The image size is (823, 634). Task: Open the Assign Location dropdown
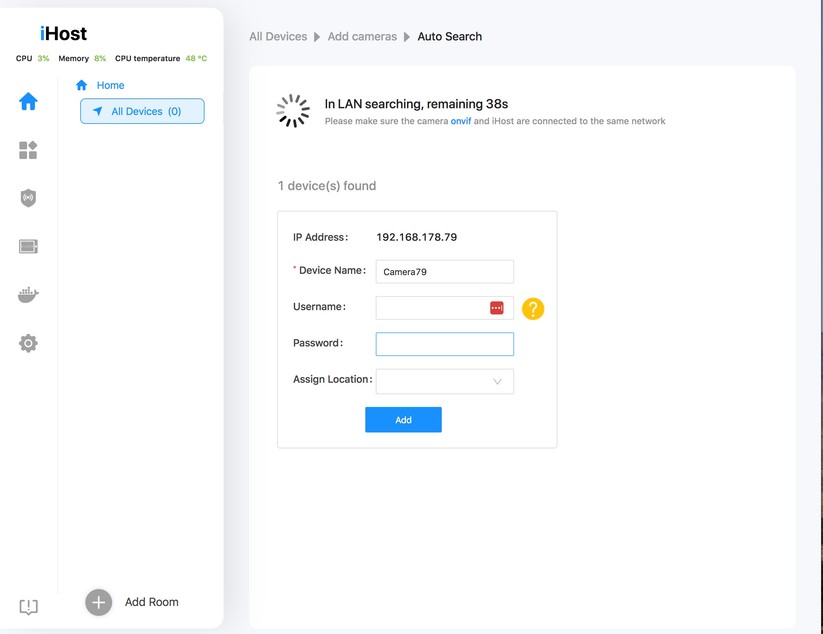coord(444,381)
